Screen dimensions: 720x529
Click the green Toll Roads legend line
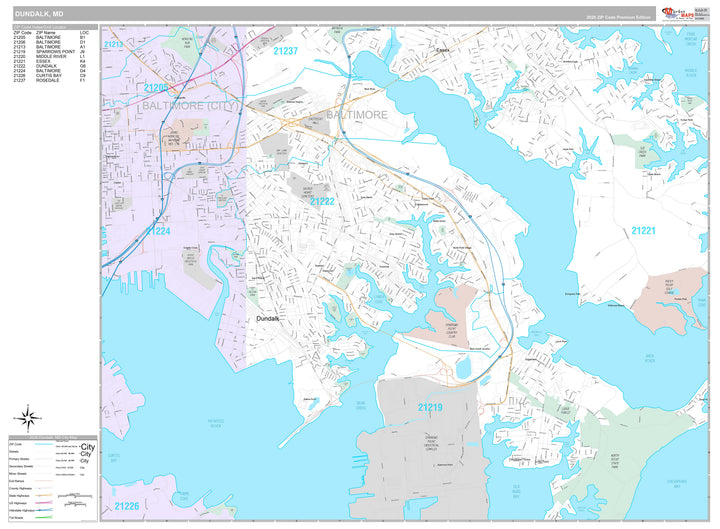(x=44, y=517)
